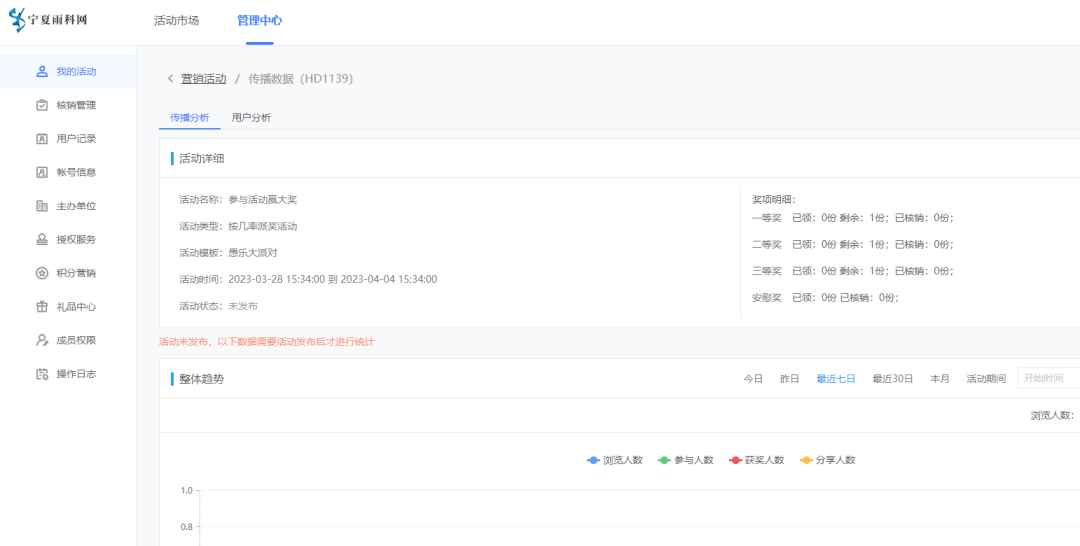Toggle the 参与人数 chart legend
This screenshot has height=546, width=1080.
(685, 460)
